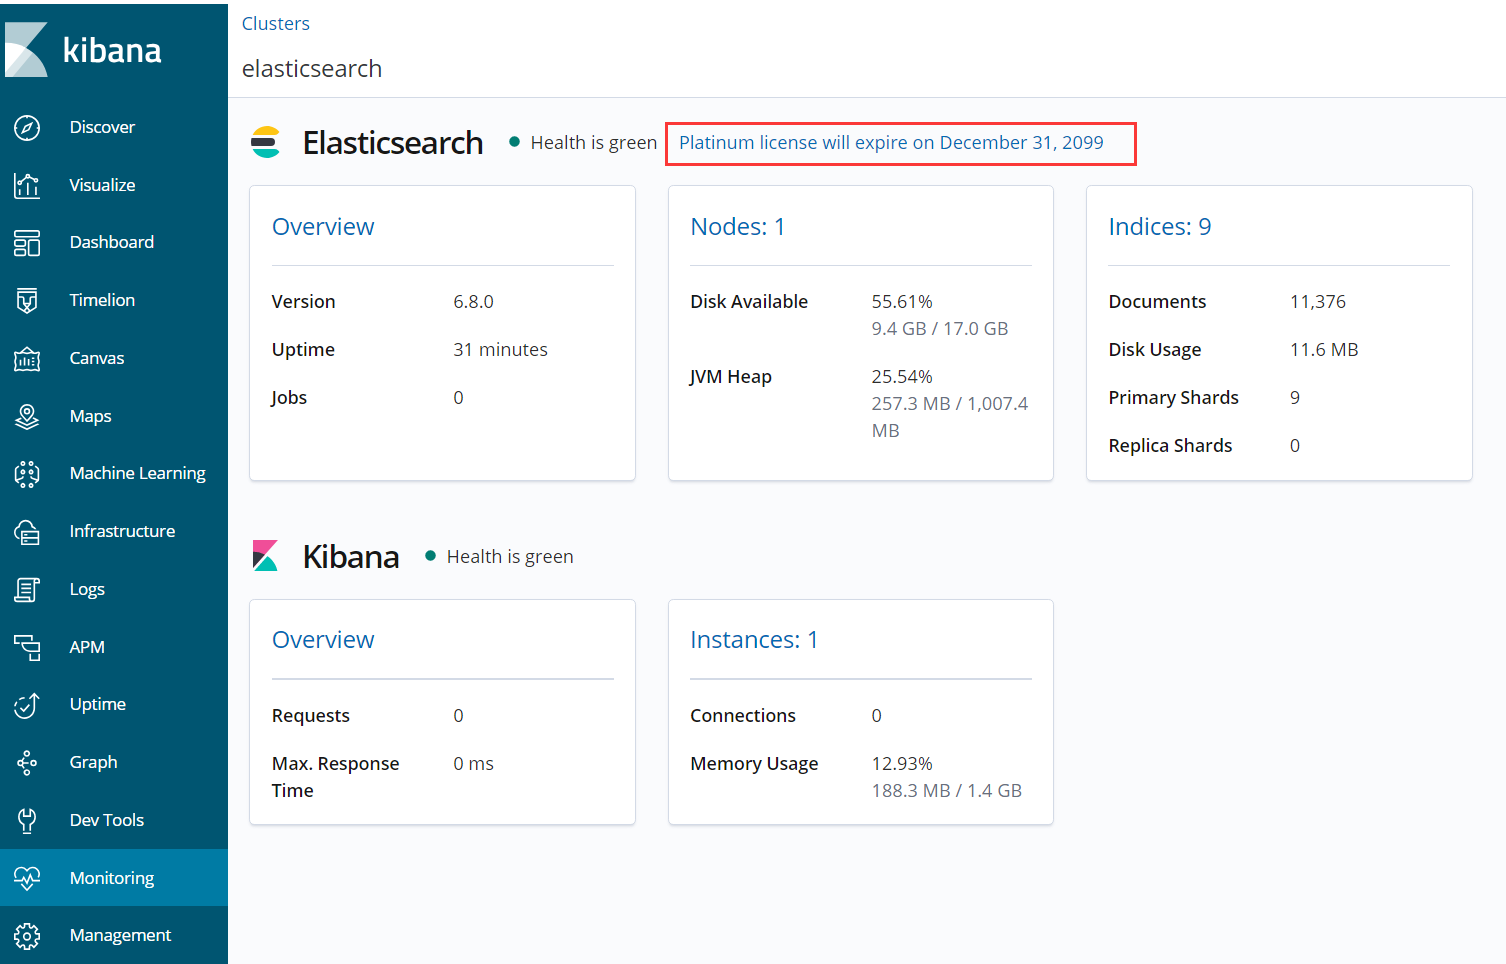Click the Dashboard icon in the sidebar
The image size is (1506, 964).
click(x=27, y=243)
